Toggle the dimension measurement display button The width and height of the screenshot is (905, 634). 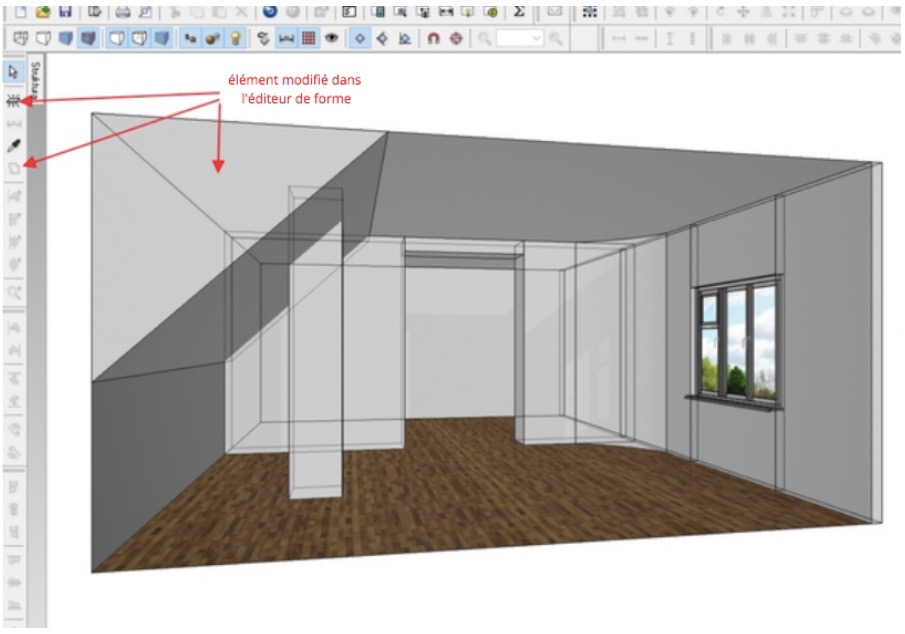[286, 38]
